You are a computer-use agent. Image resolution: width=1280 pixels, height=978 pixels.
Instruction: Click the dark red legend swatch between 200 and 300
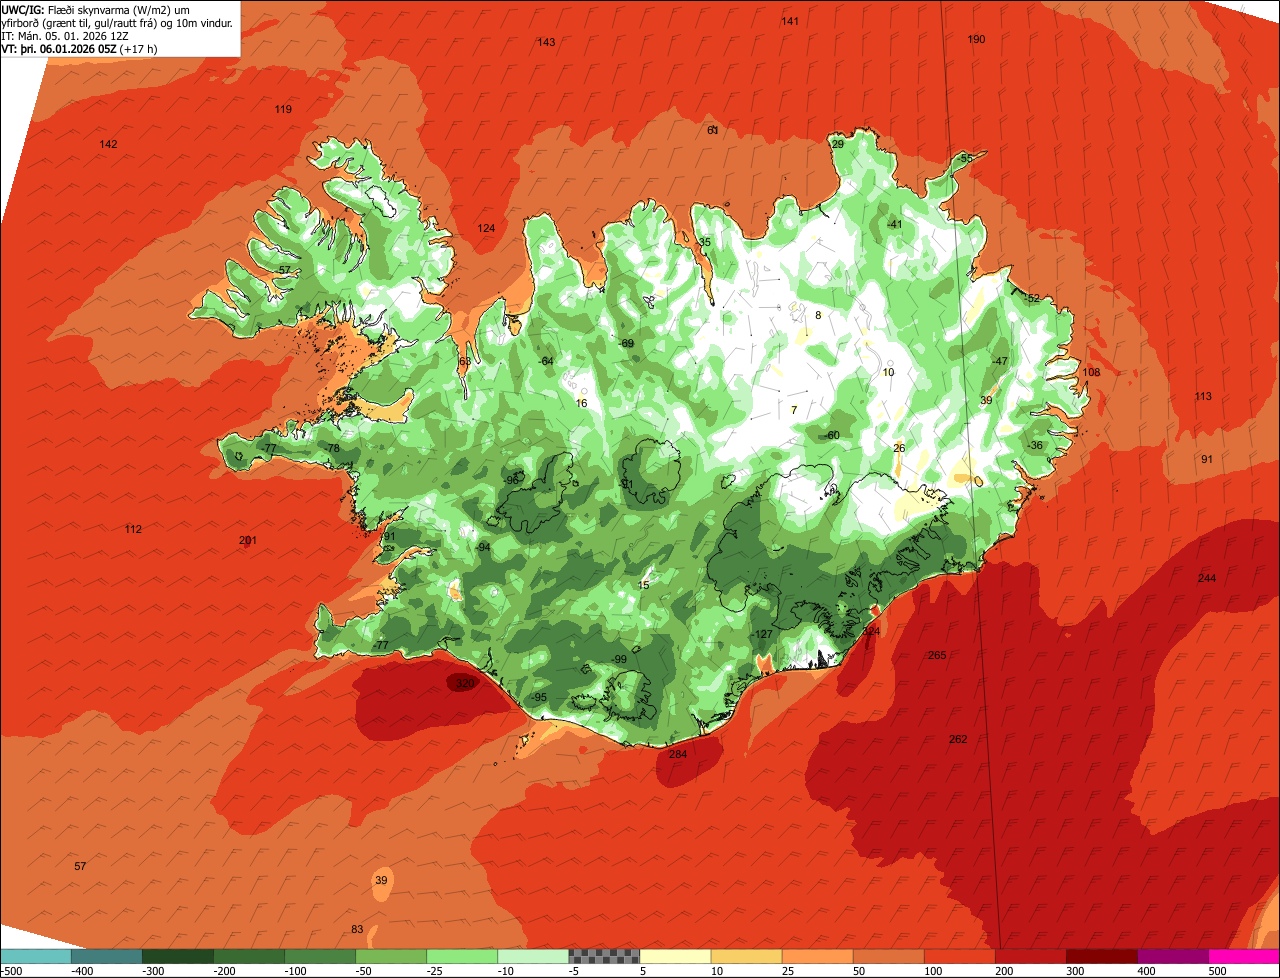(x=1030, y=956)
